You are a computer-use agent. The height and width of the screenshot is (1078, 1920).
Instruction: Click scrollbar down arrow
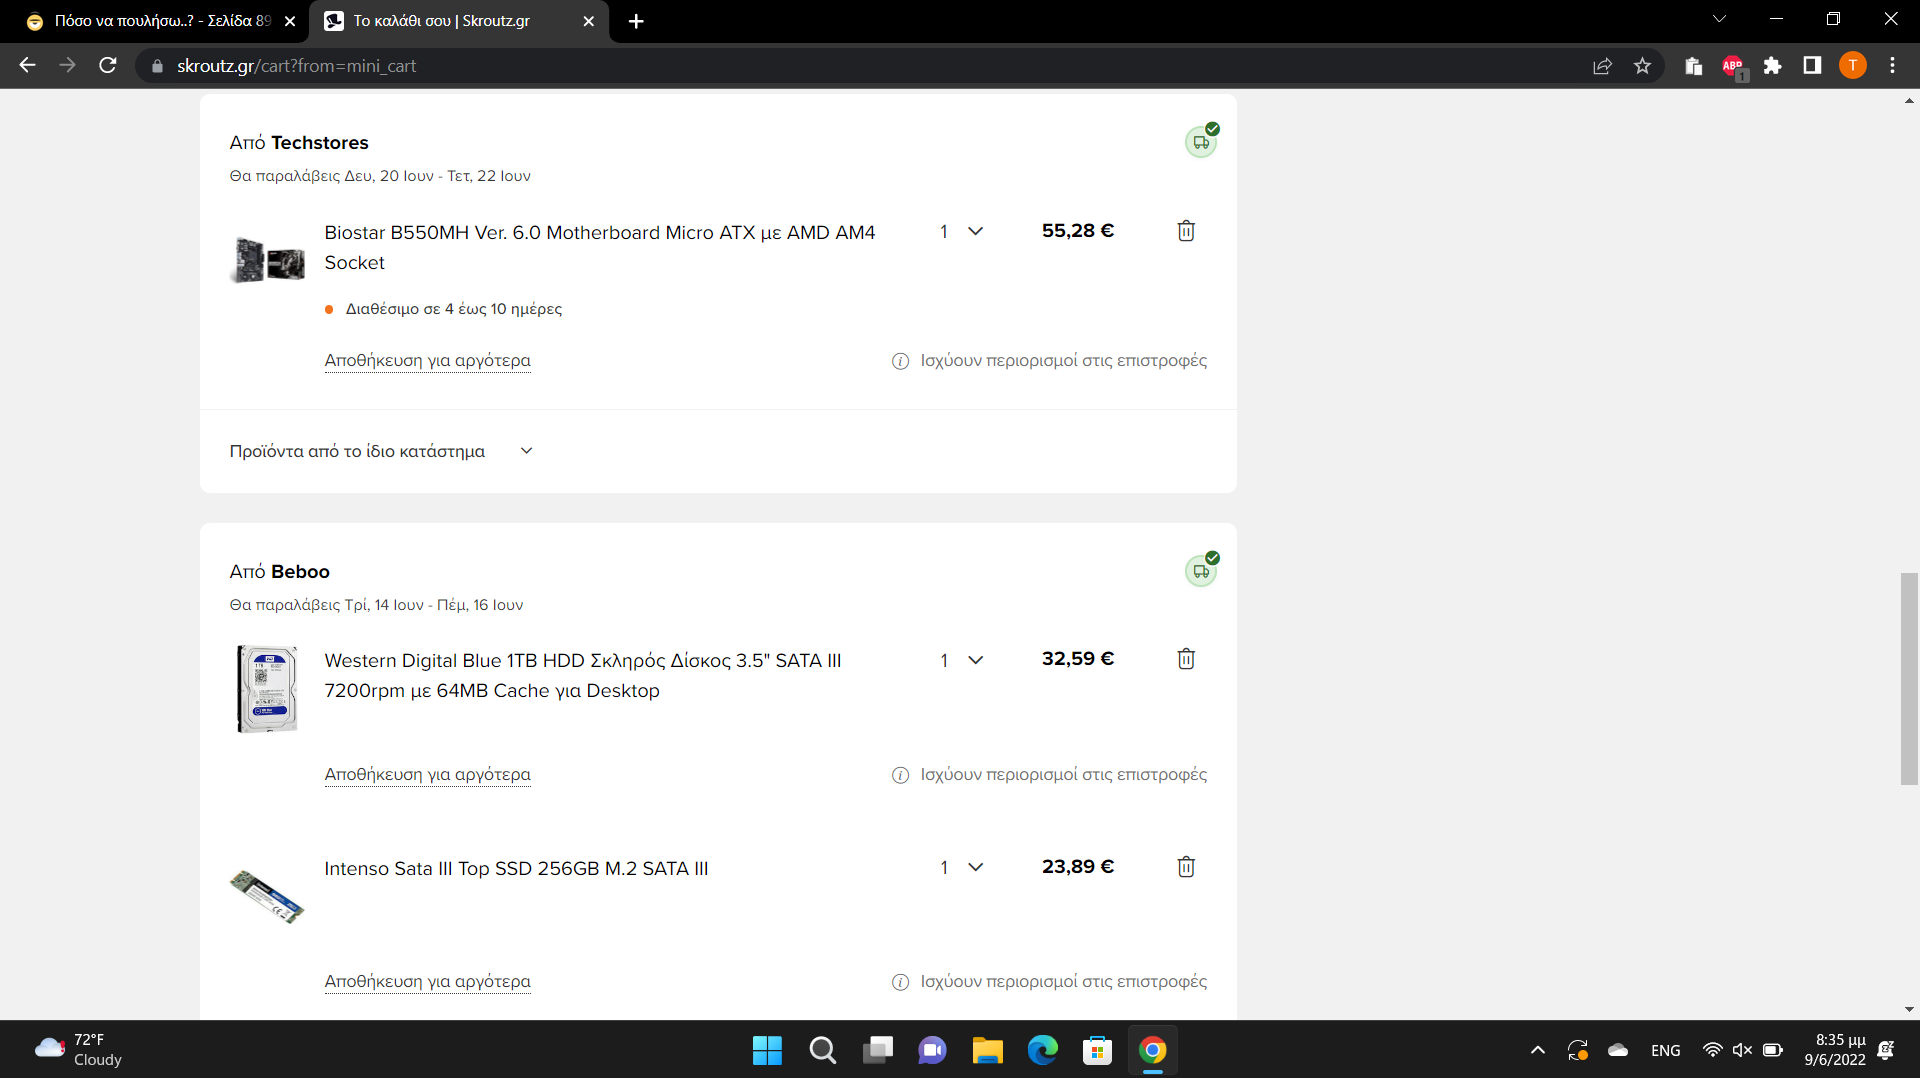[1909, 1010]
